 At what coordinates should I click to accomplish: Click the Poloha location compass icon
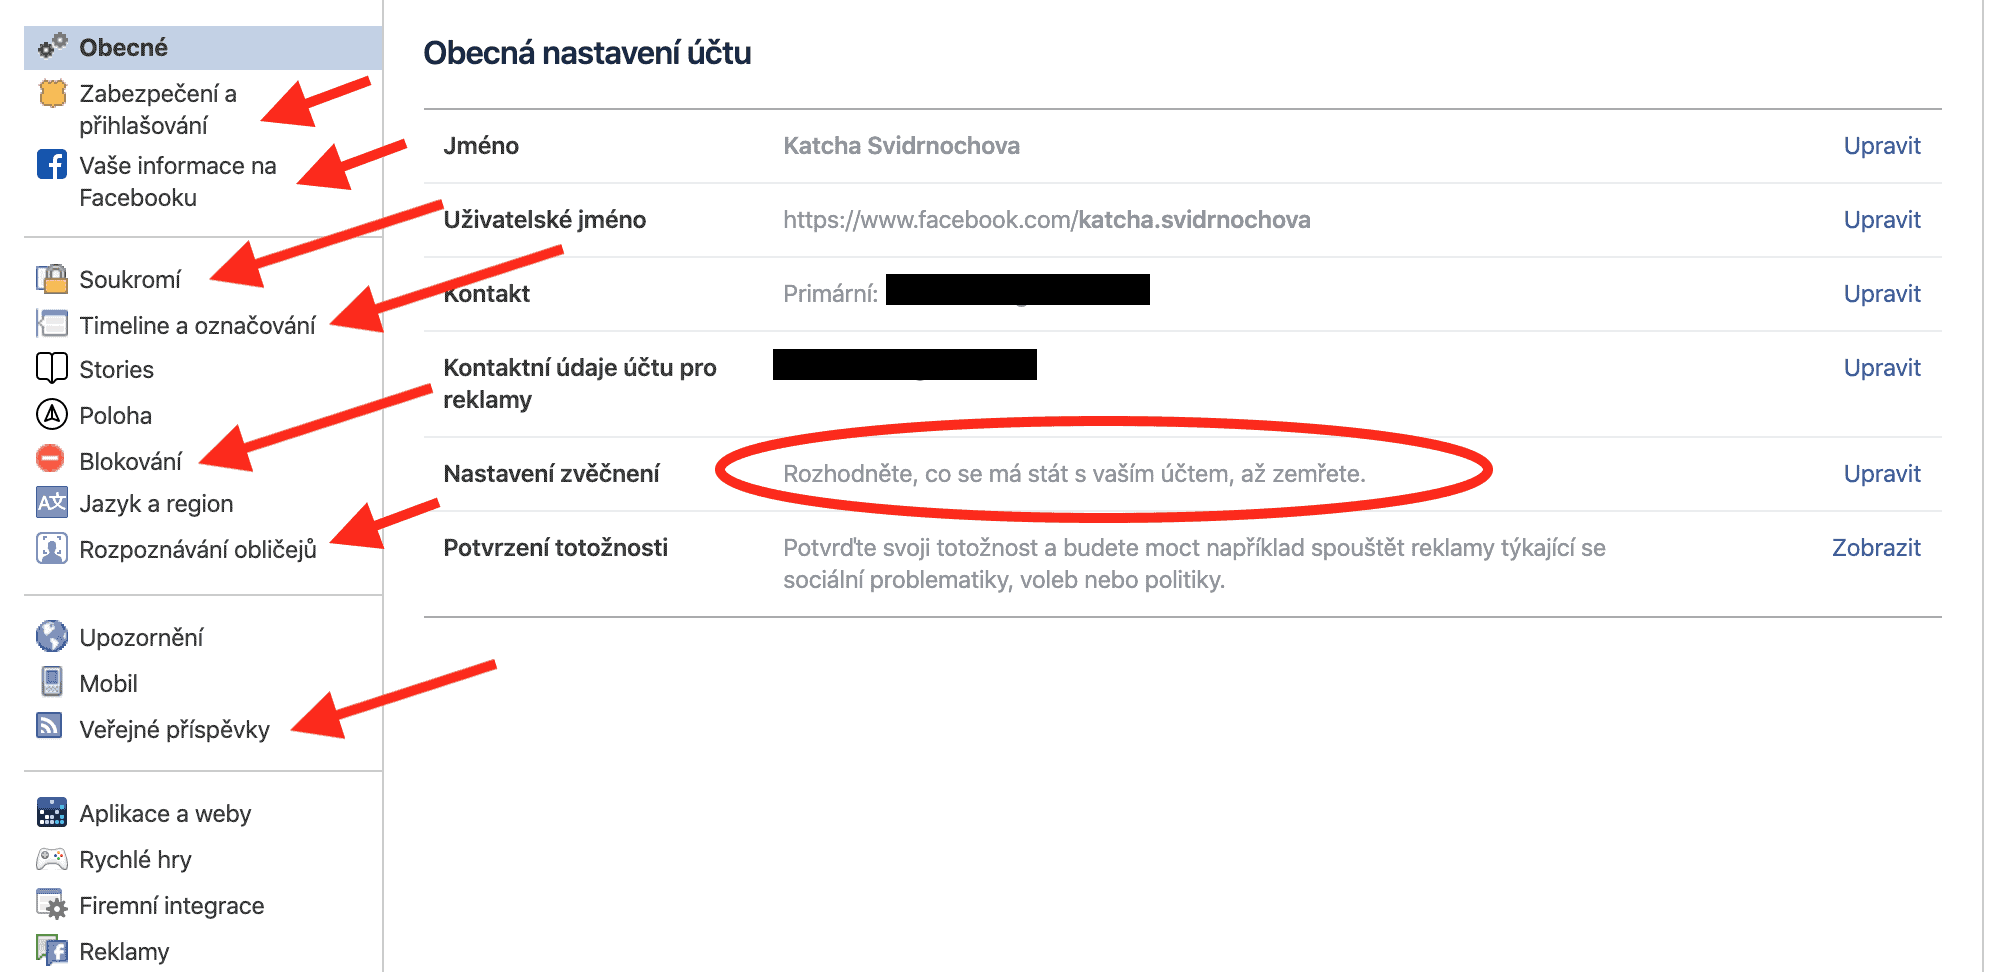(x=52, y=414)
